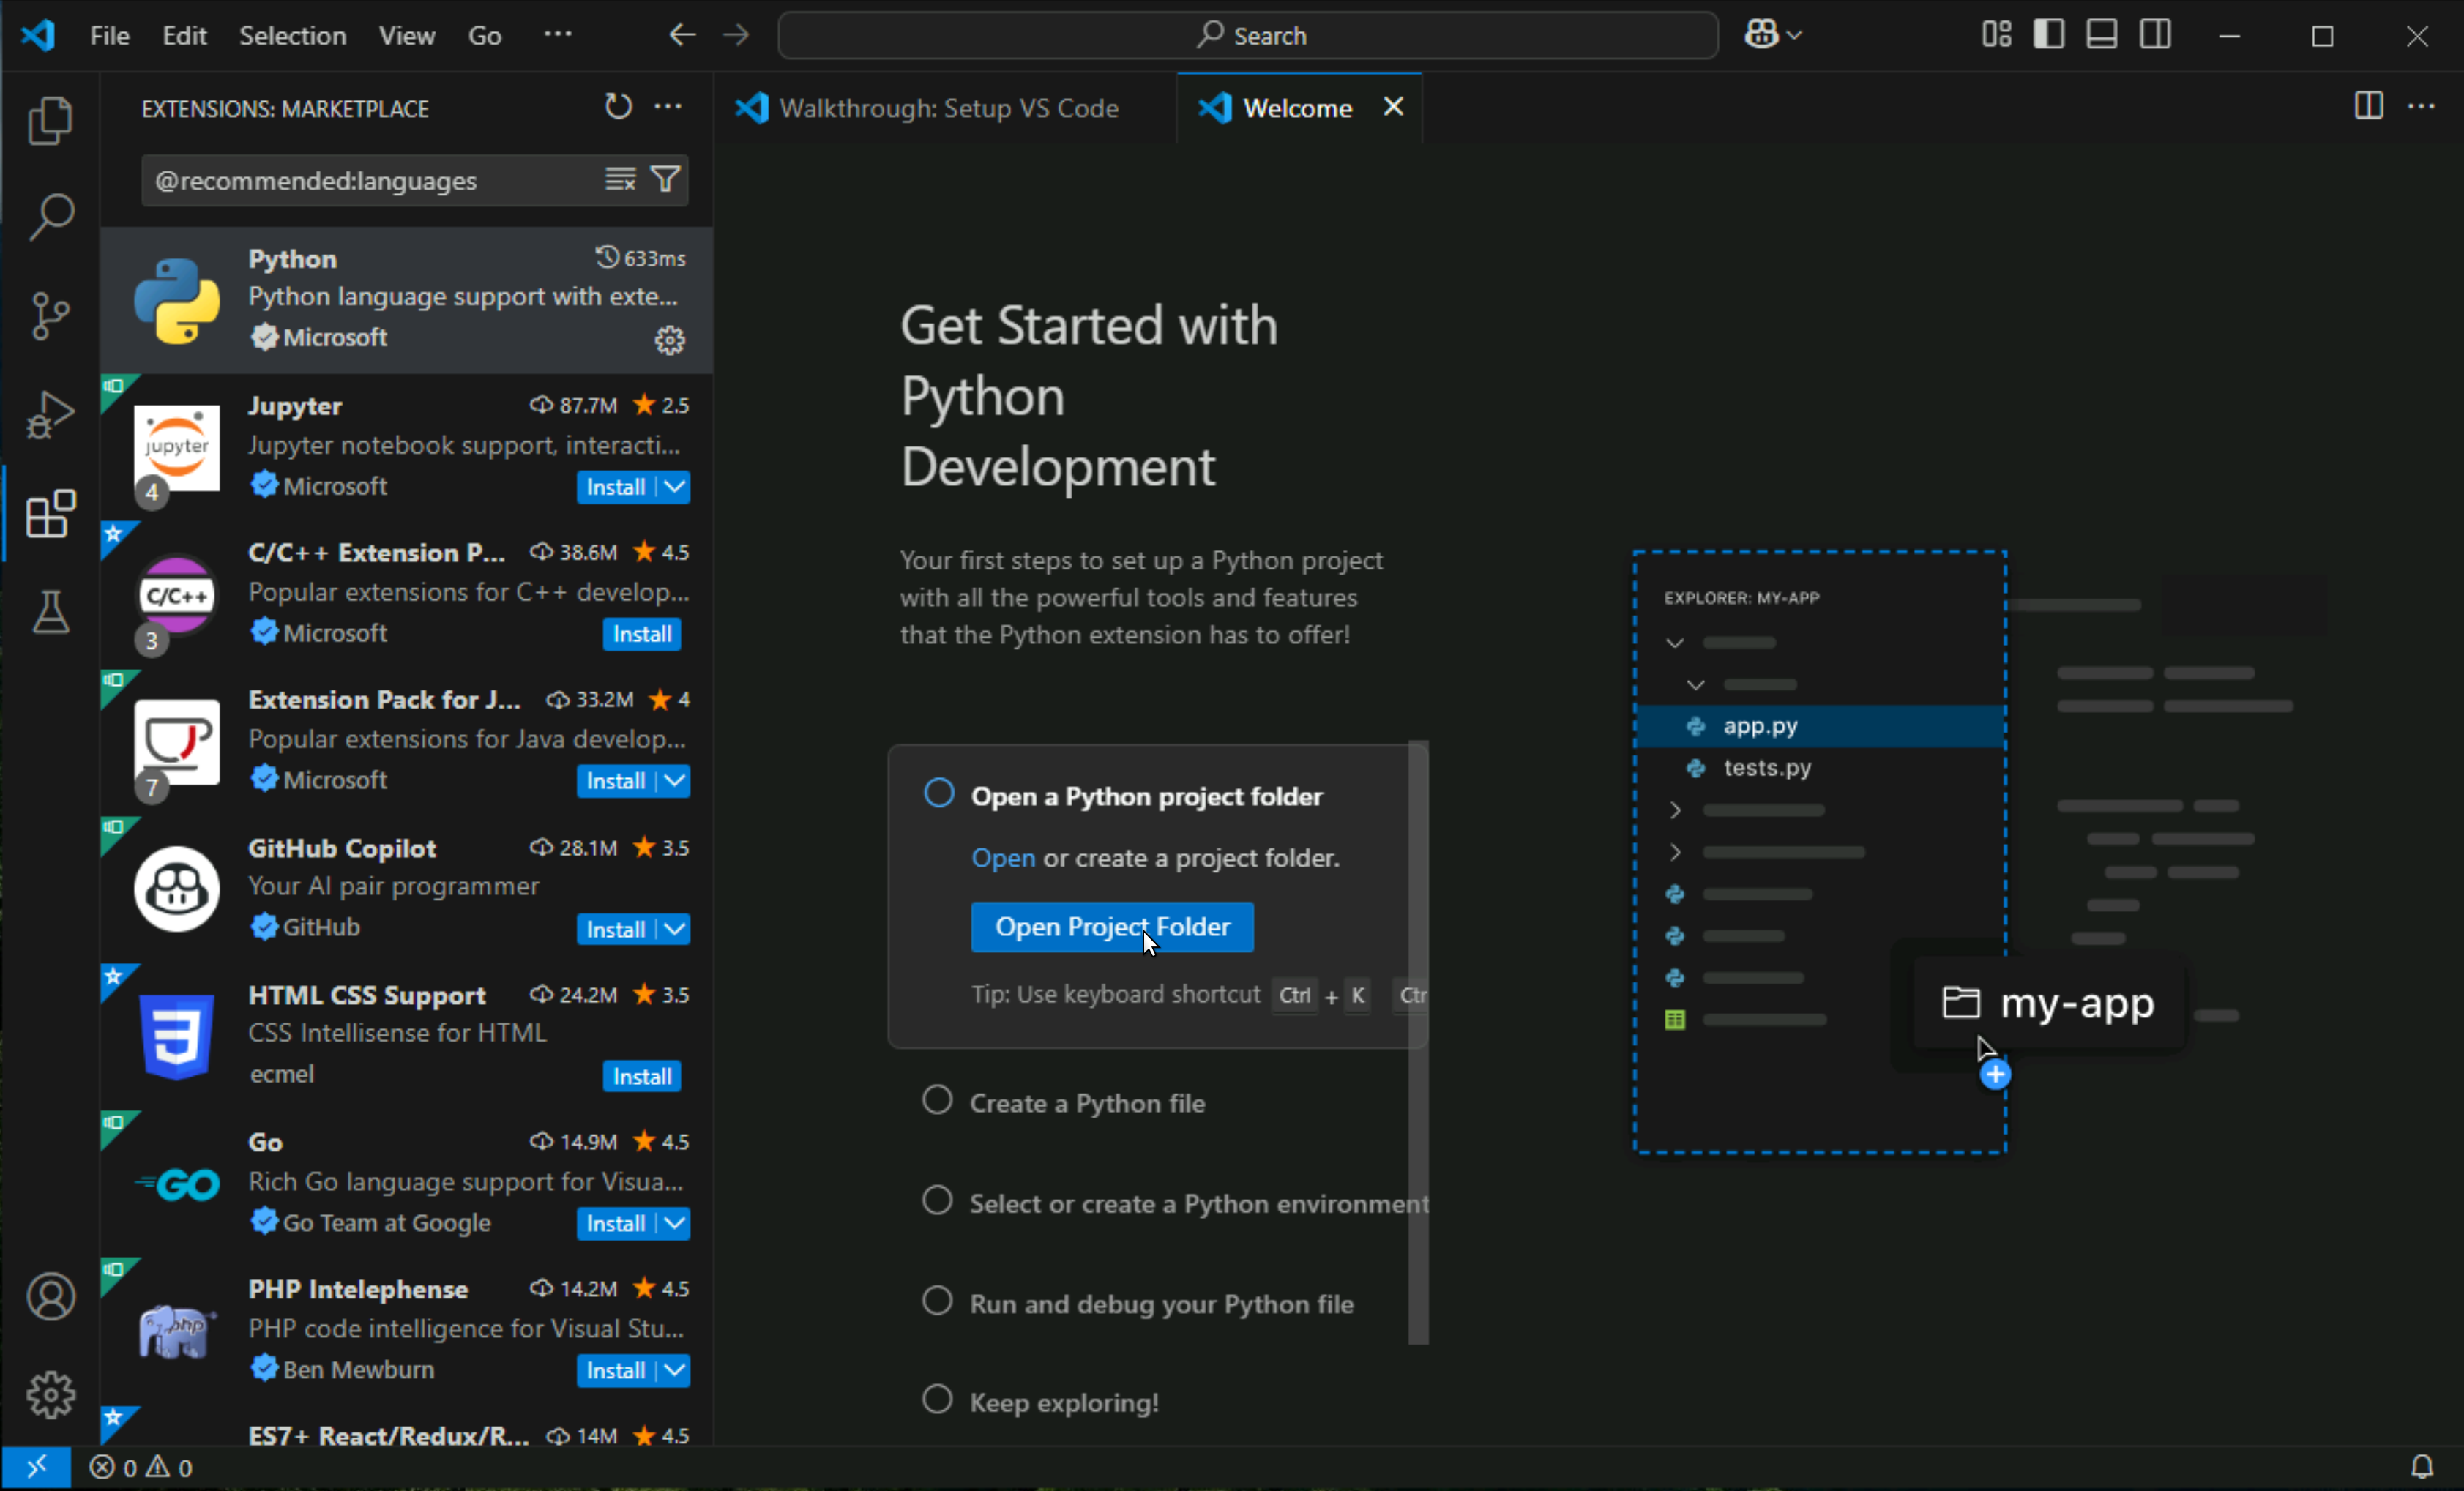
Task: Clear extensions search results icon
Action: pyautogui.click(x=620, y=179)
